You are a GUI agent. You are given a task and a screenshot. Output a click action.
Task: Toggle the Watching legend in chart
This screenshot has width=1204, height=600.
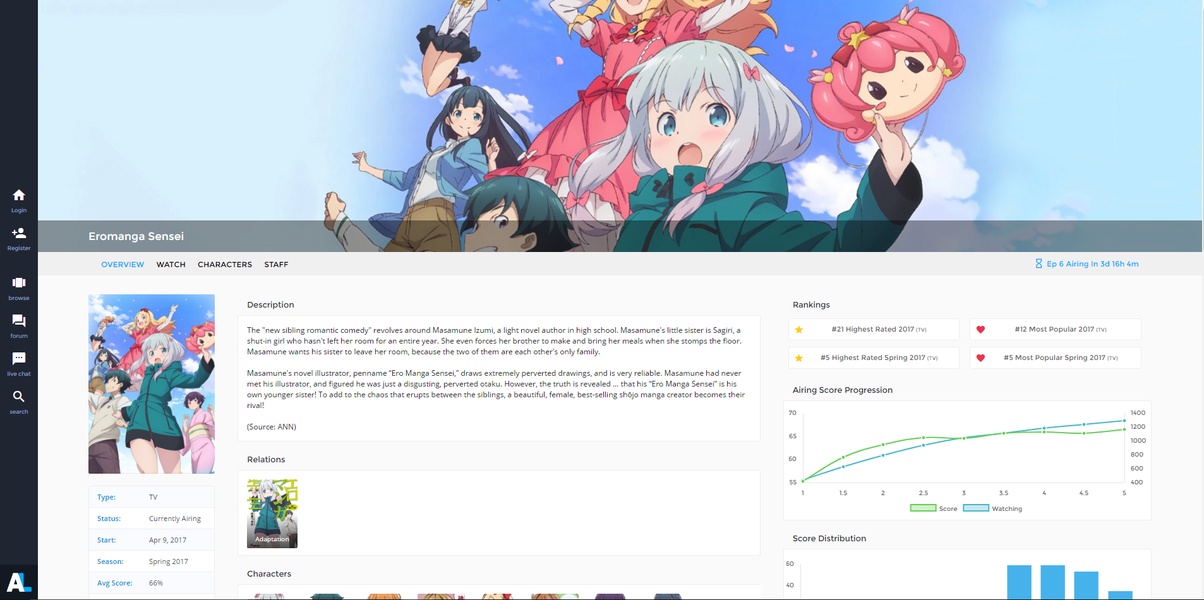point(992,508)
